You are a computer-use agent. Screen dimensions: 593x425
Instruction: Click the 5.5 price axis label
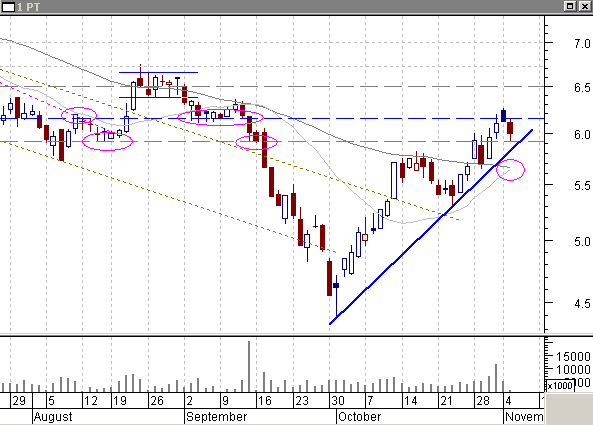[x=582, y=186]
